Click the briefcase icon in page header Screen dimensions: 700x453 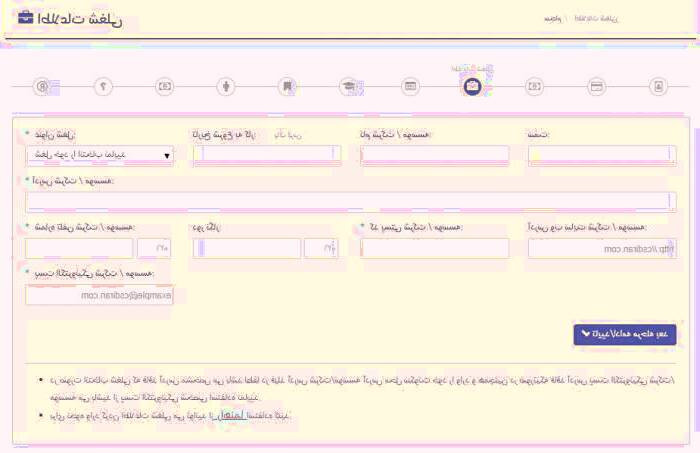[26, 19]
